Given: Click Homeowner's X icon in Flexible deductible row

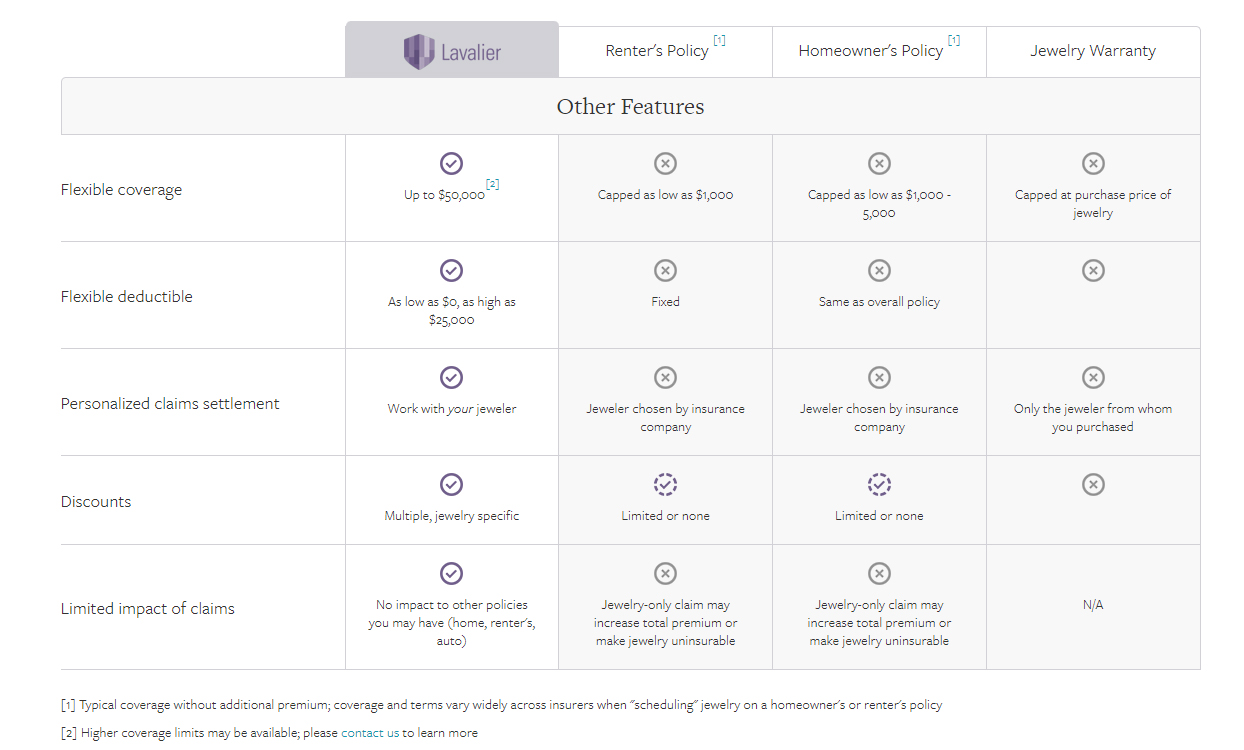Looking at the screenshot, I should pyautogui.click(x=879, y=270).
